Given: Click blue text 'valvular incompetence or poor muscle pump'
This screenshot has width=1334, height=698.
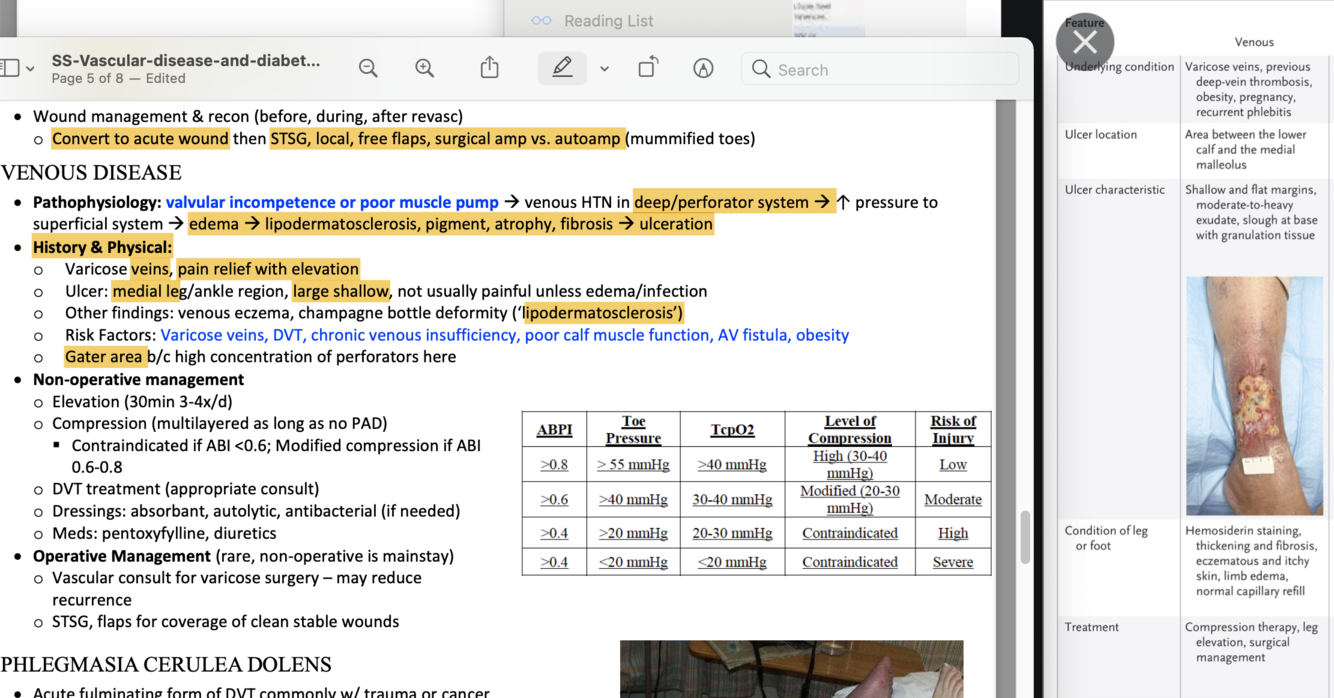Looking at the screenshot, I should (x=332, y=202).
